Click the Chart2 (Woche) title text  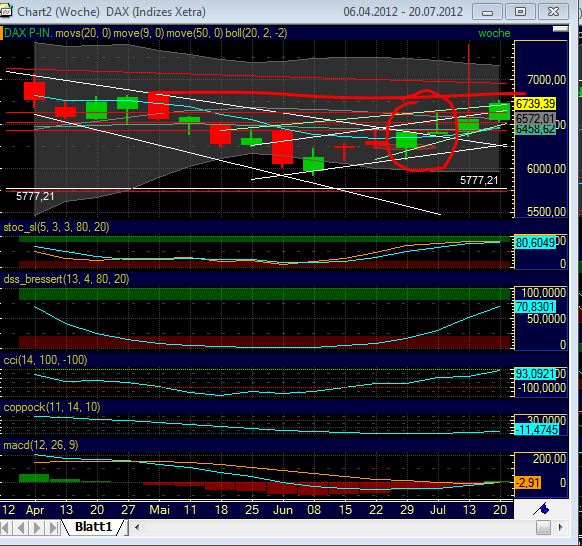click(x=58, y=12)
